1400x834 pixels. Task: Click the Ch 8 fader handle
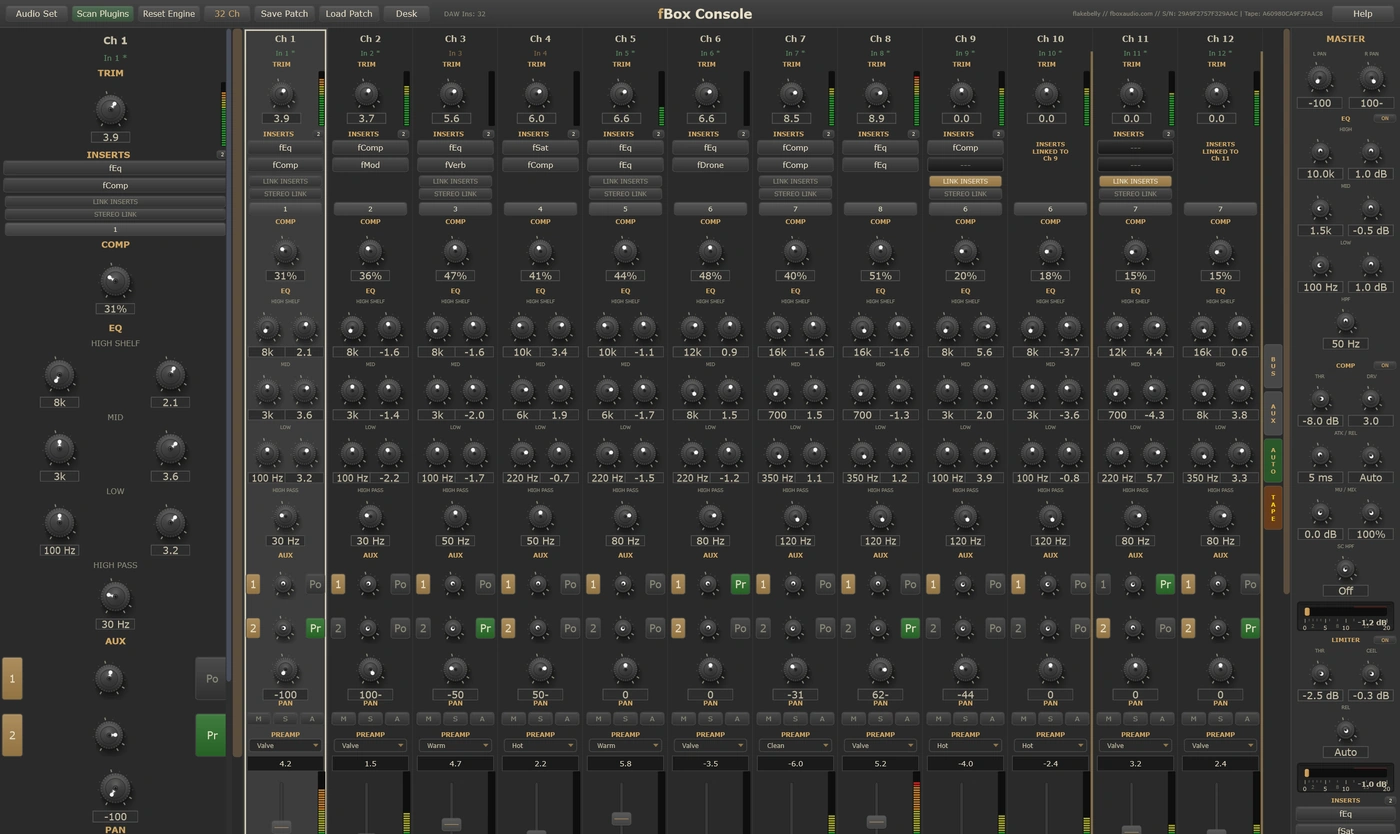pyautogui.click(x=876, y=821)
